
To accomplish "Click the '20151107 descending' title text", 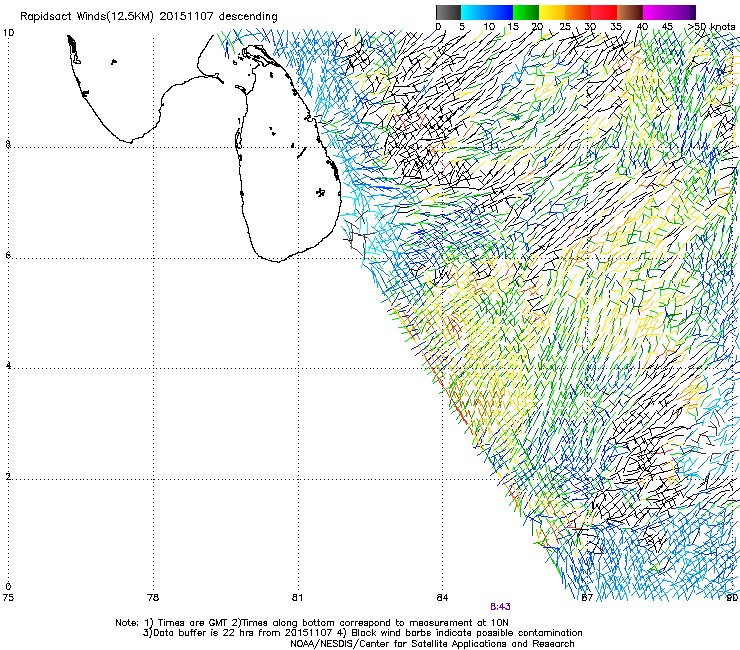I will click(x=219, y=17).
